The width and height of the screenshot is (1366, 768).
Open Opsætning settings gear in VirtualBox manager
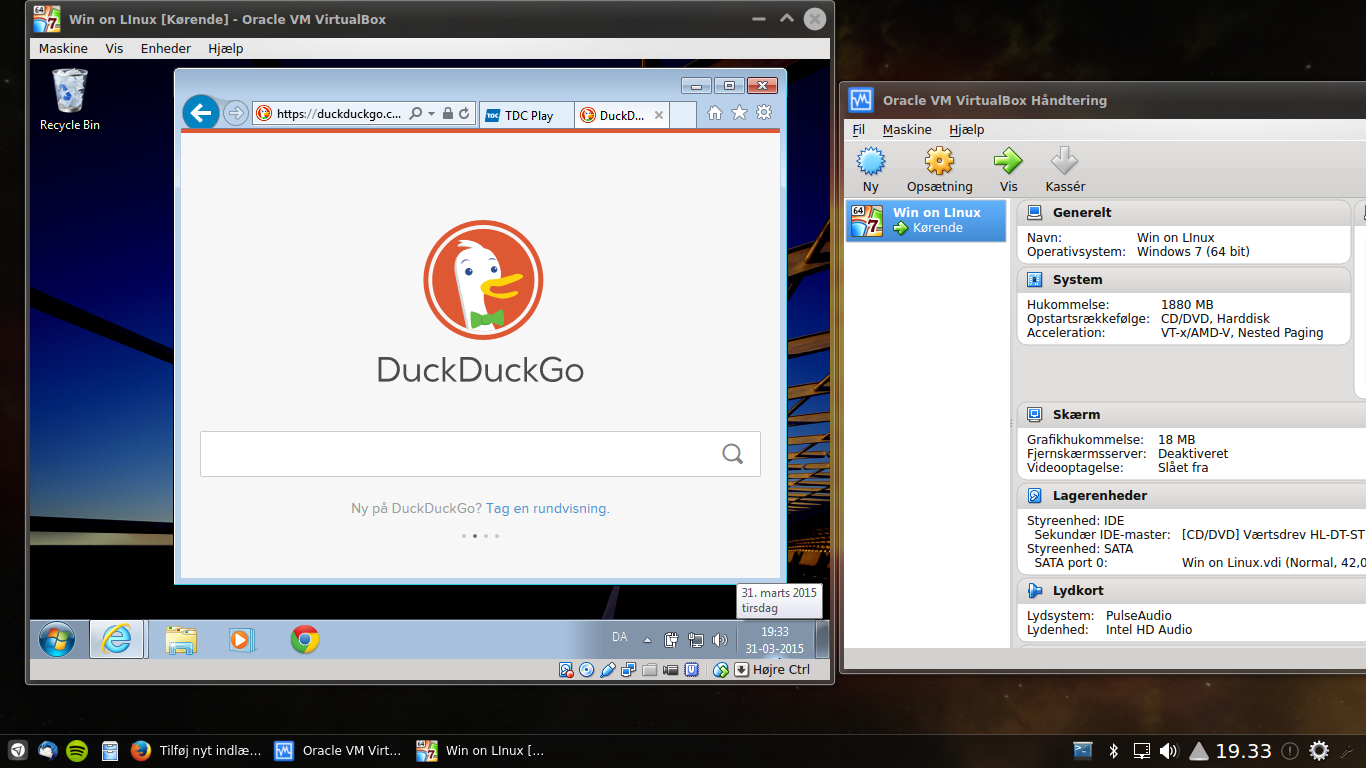(939, 161)
